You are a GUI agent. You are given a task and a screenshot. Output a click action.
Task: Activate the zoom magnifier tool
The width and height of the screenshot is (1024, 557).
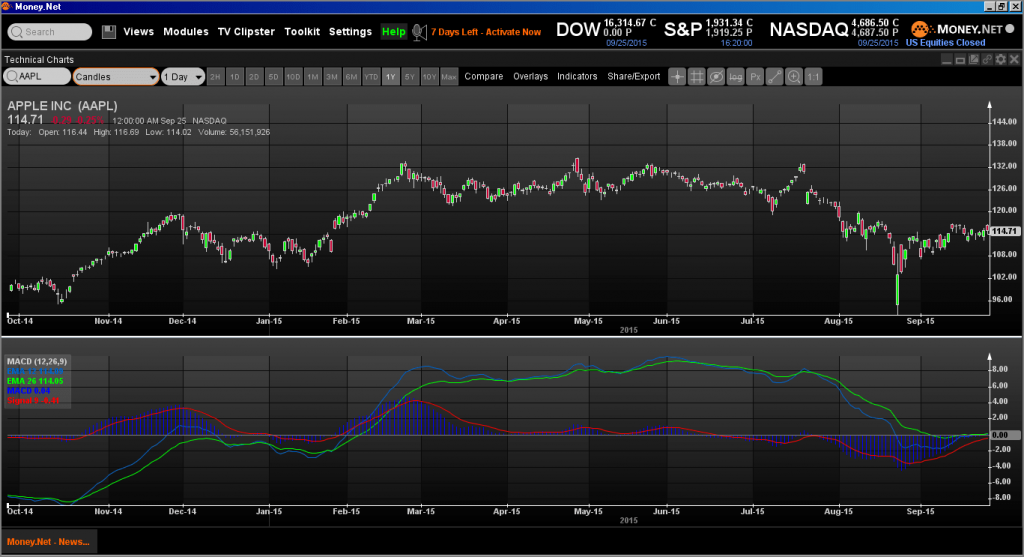(793, 77)
